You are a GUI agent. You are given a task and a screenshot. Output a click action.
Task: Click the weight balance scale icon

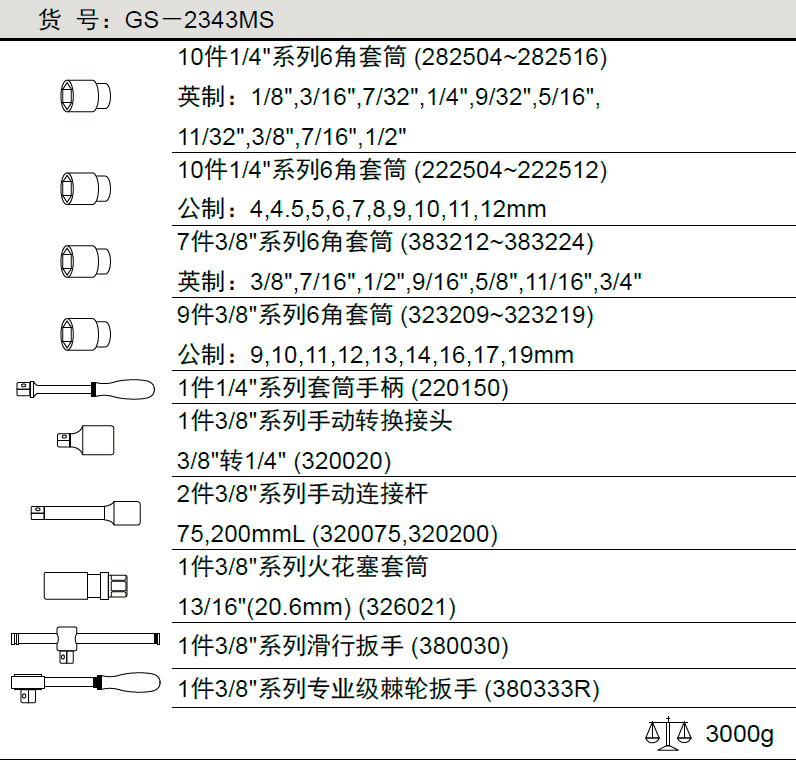668,735
